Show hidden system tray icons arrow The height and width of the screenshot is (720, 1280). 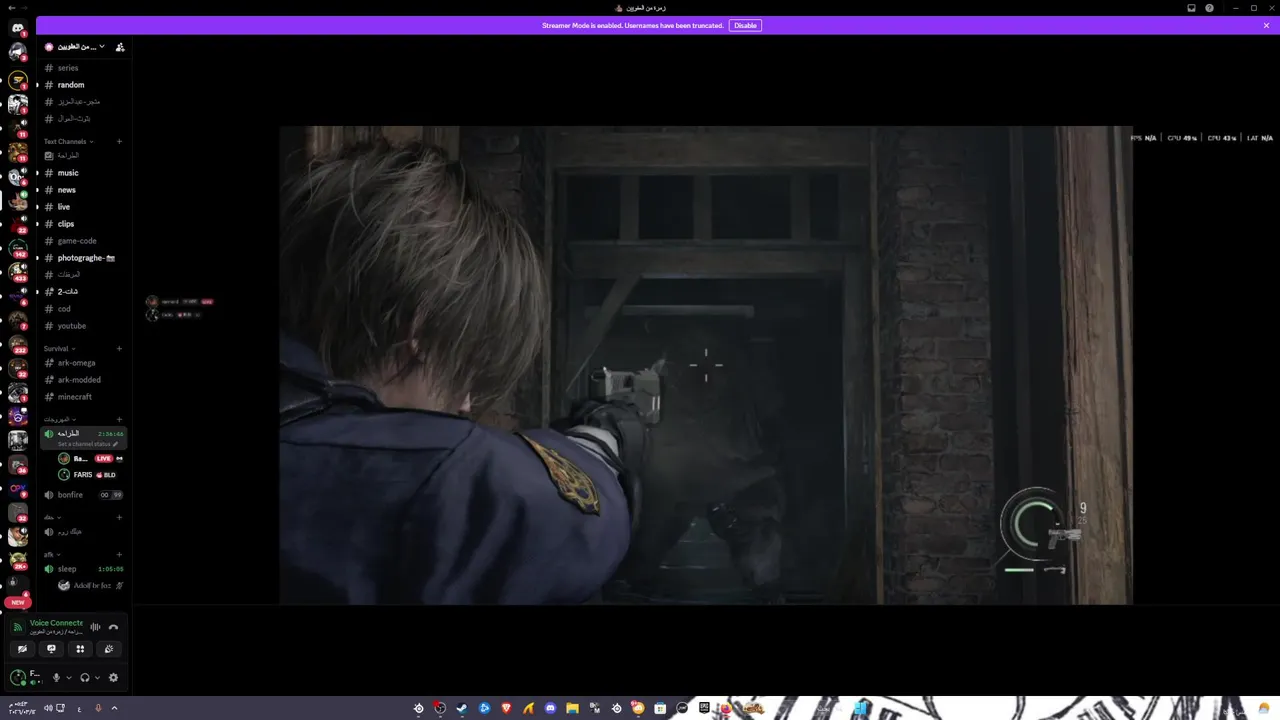coord(114,708)
